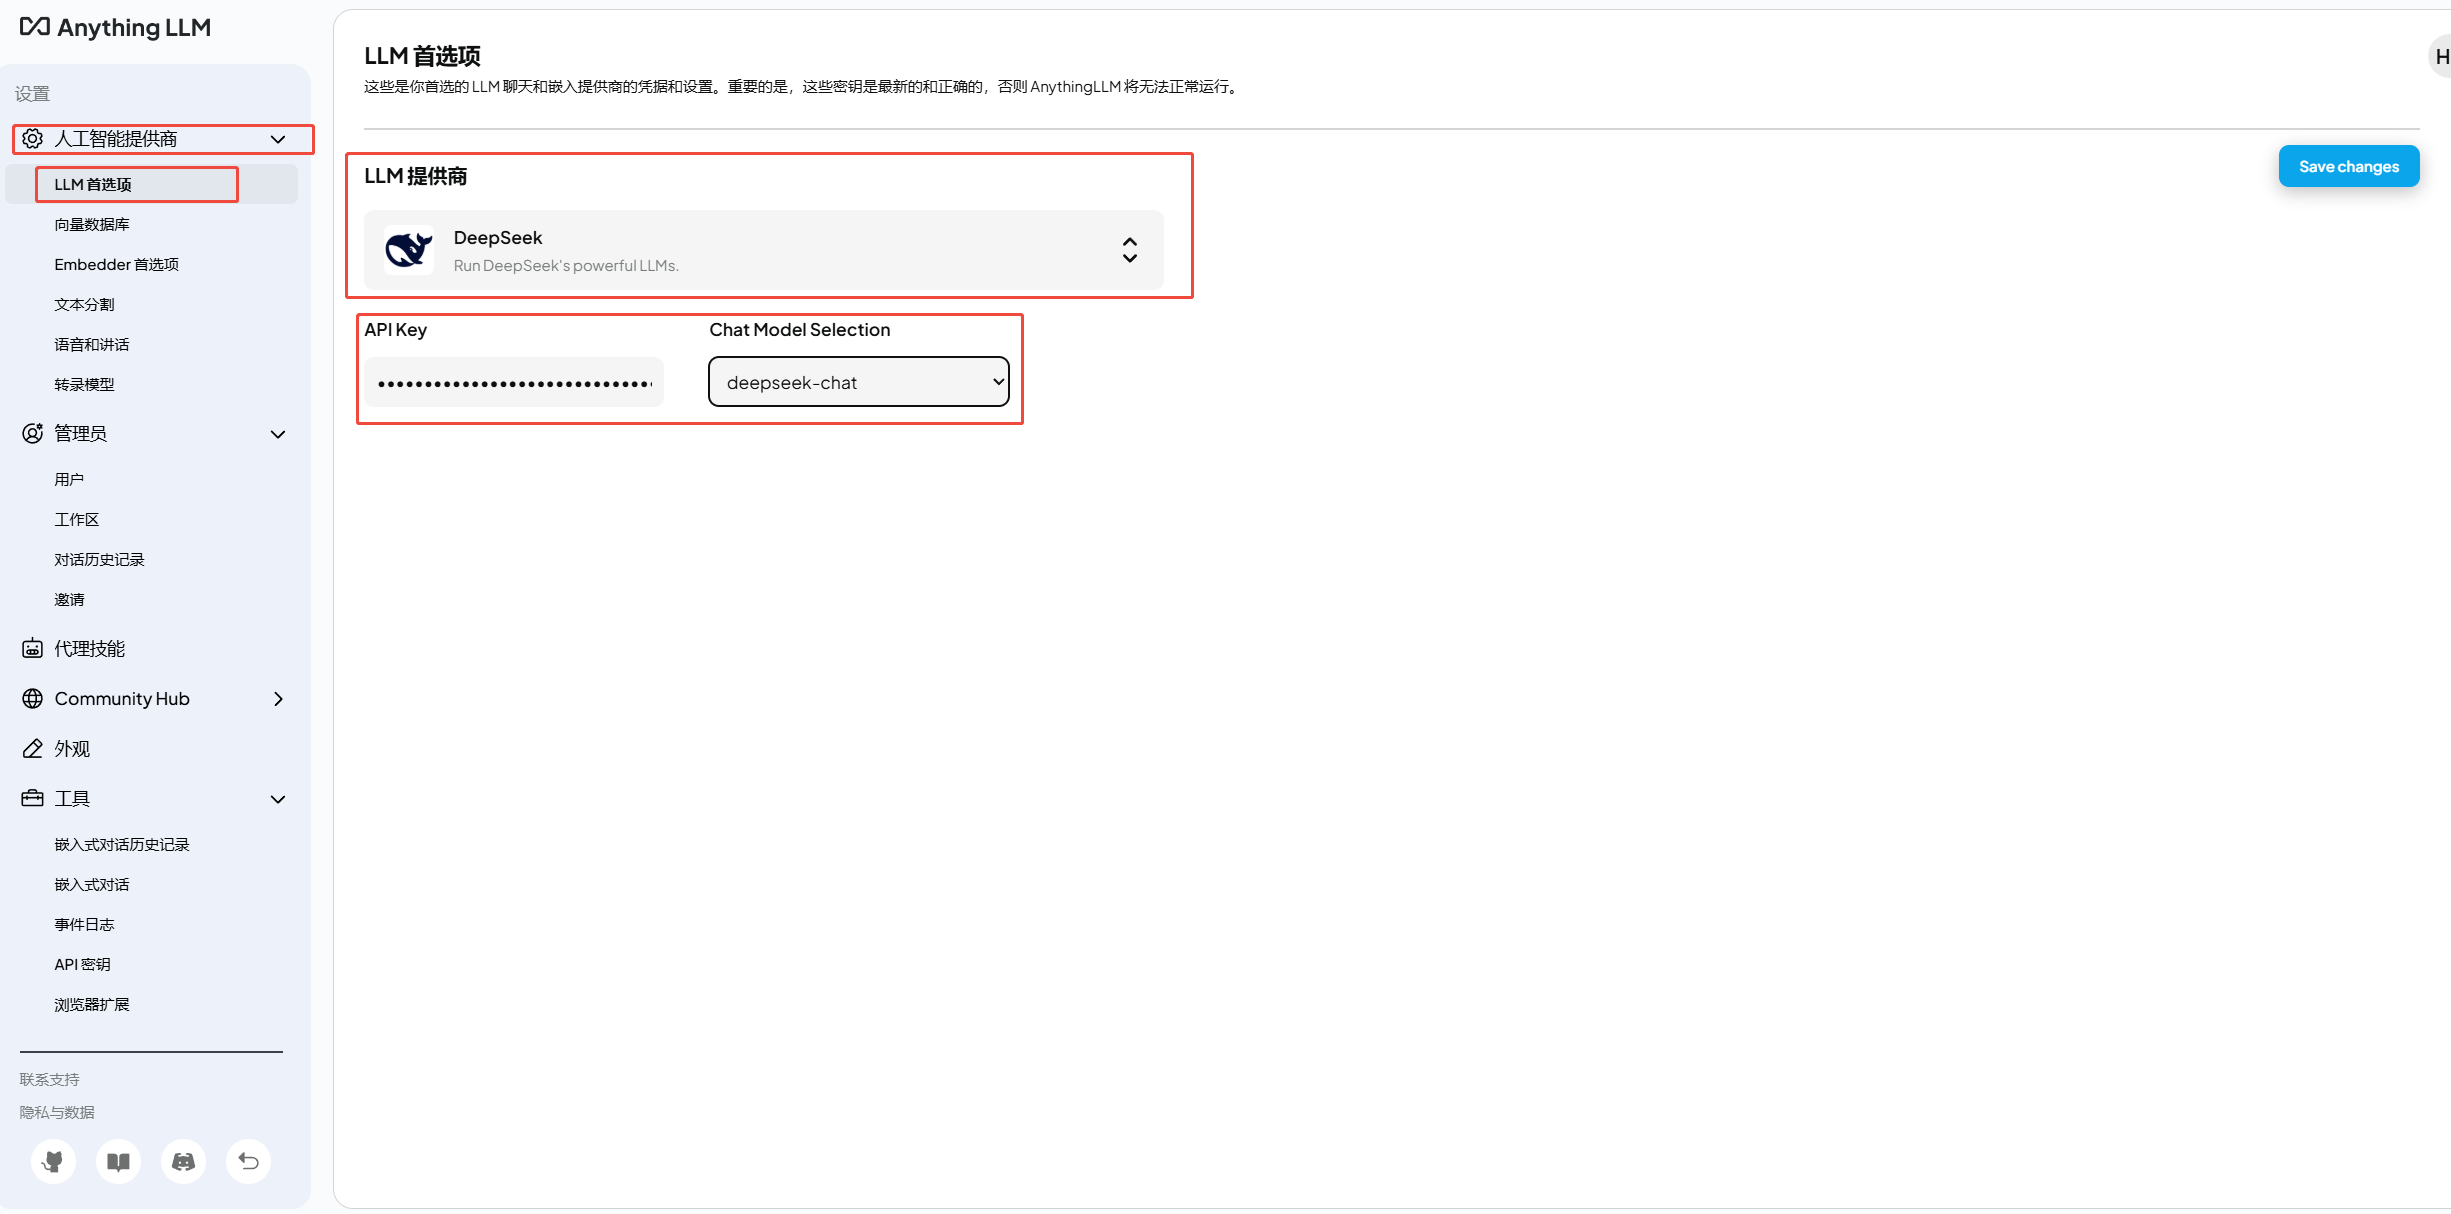Screen dimensions: 2451x1214
Task: Expand the Community Hub chevron
Action: coord(279,699)
